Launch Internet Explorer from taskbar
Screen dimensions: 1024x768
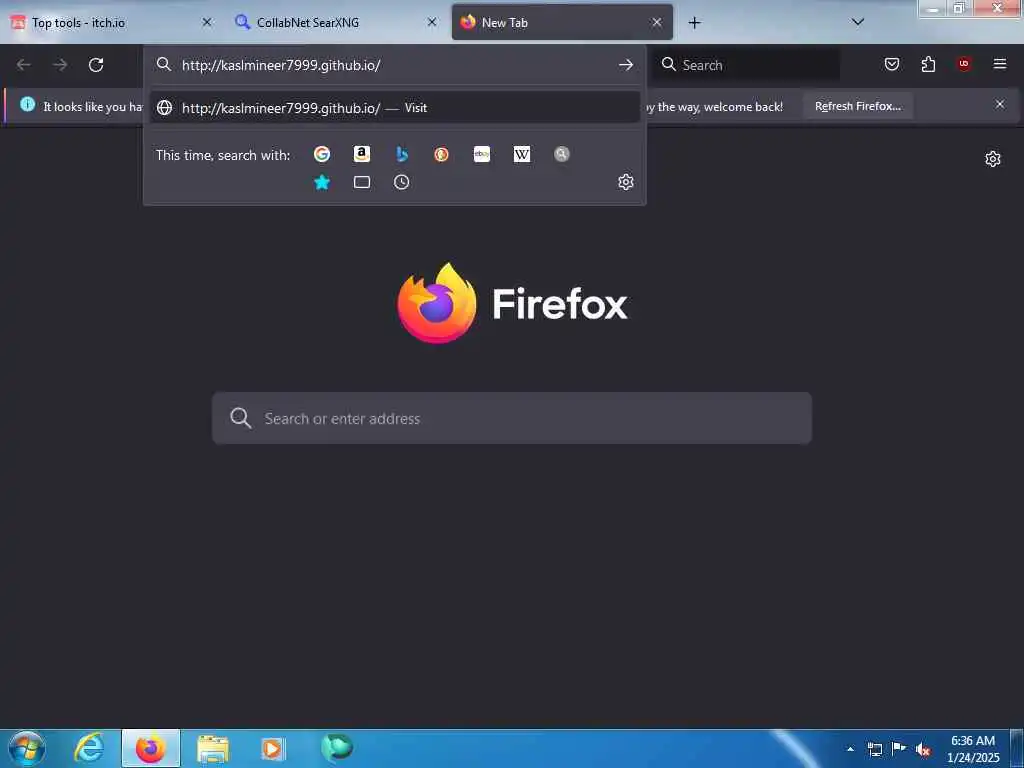point(88,748)
